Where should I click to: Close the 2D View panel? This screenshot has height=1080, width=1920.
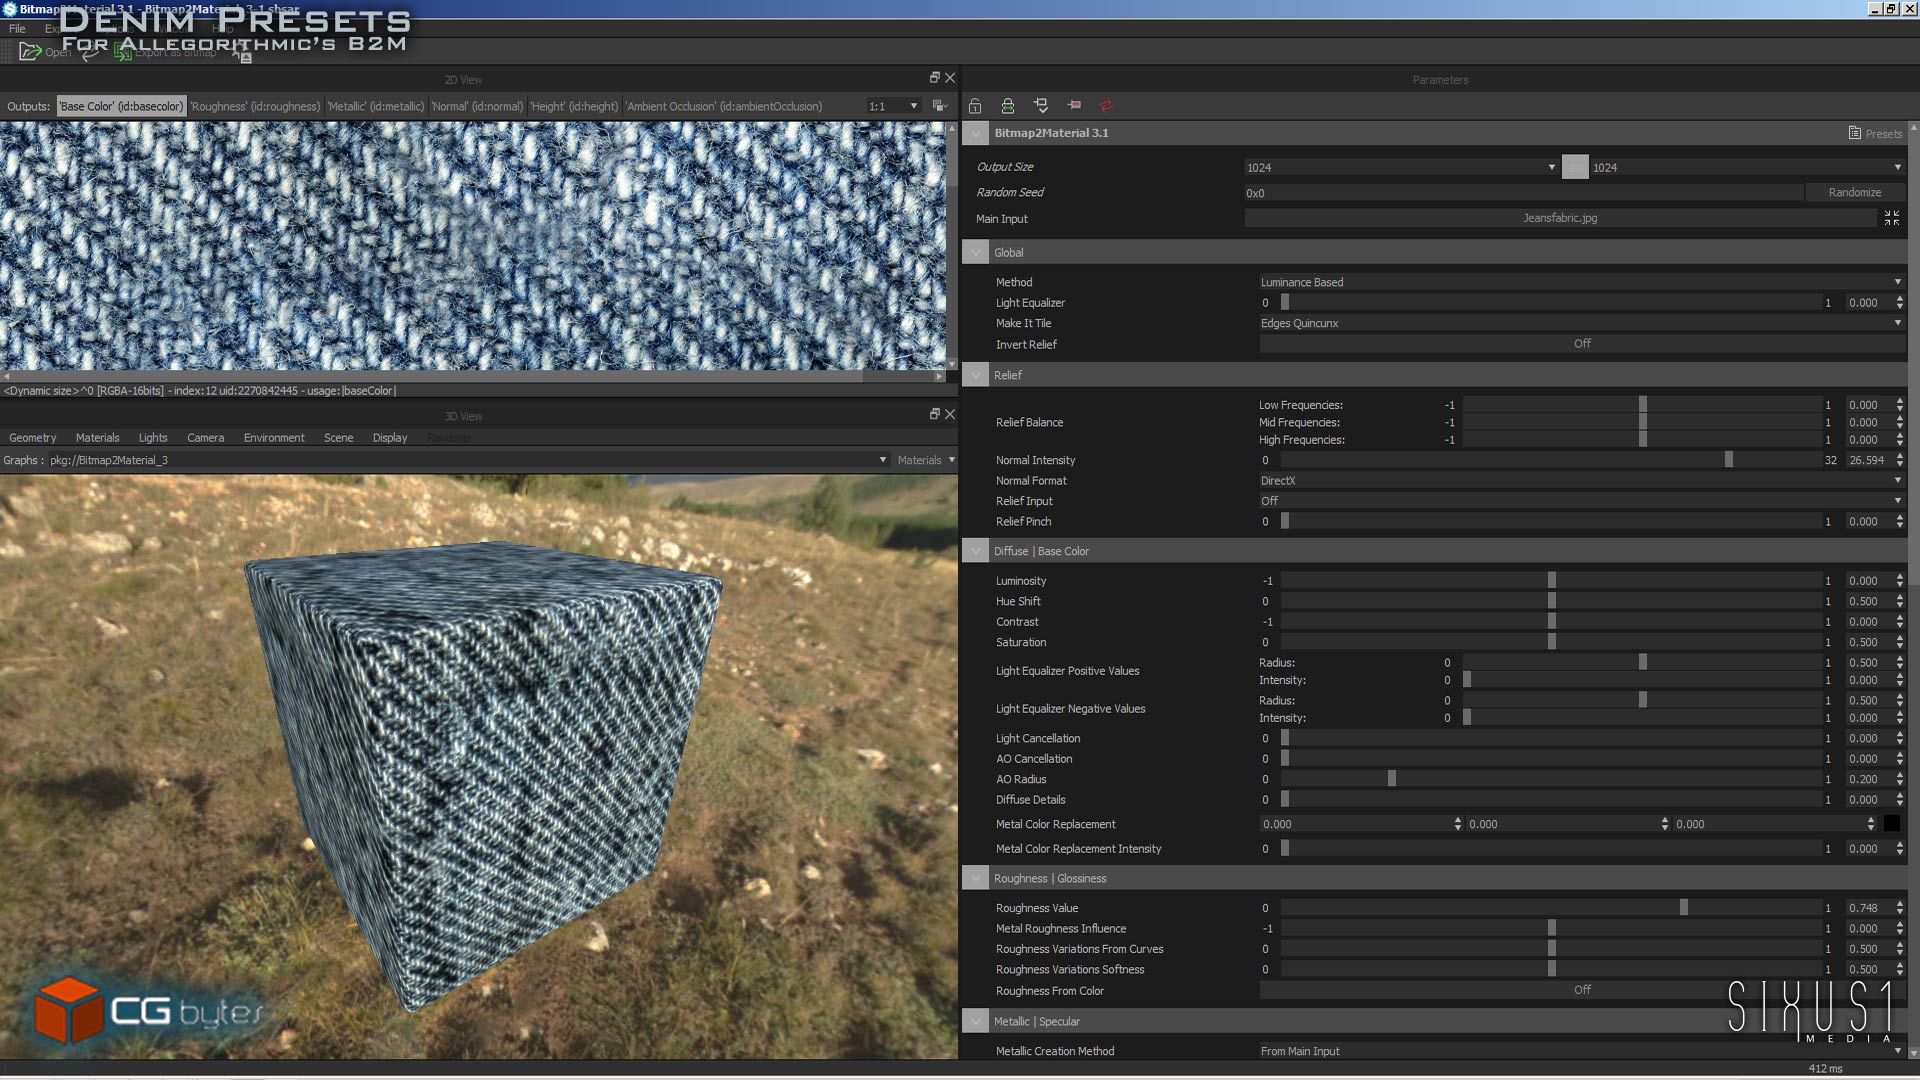[950, 77]
